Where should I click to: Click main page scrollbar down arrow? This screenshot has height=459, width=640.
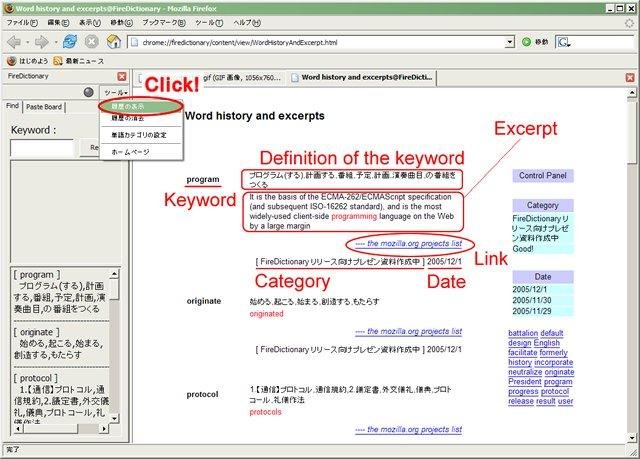coord(632,438)
